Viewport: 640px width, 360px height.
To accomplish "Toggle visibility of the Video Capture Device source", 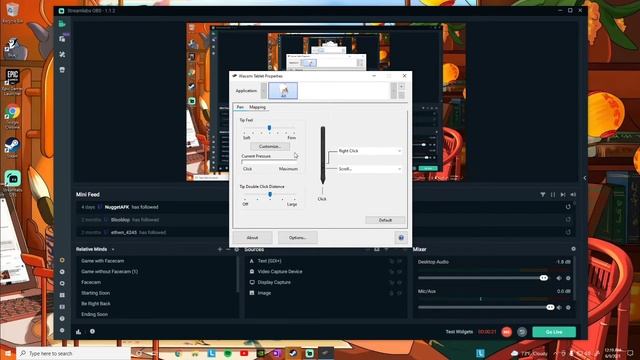I will (400, 271).
